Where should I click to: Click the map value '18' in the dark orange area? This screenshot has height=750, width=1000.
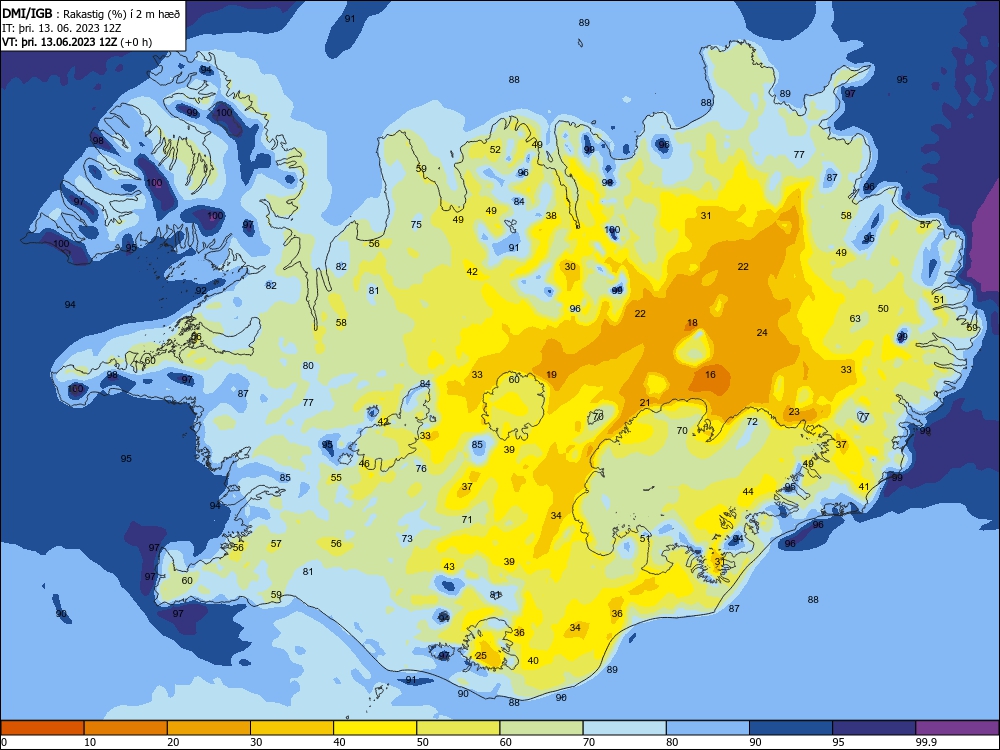[x=693, y=323]
